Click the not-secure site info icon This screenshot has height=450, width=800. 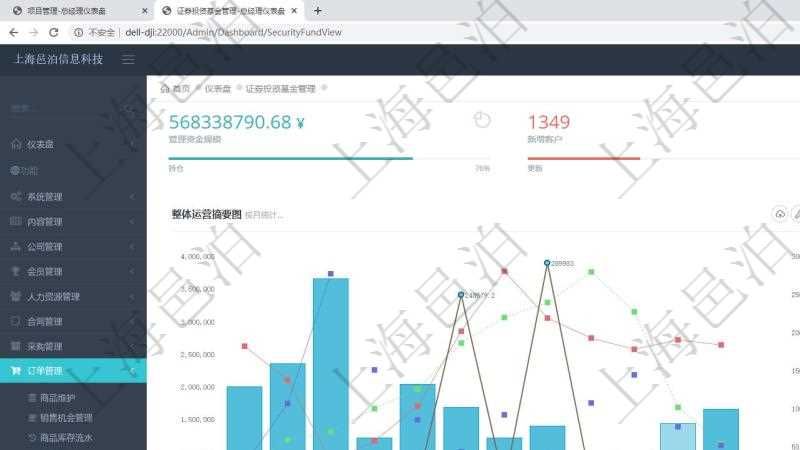pyautogui.click(x=78, y=32)
